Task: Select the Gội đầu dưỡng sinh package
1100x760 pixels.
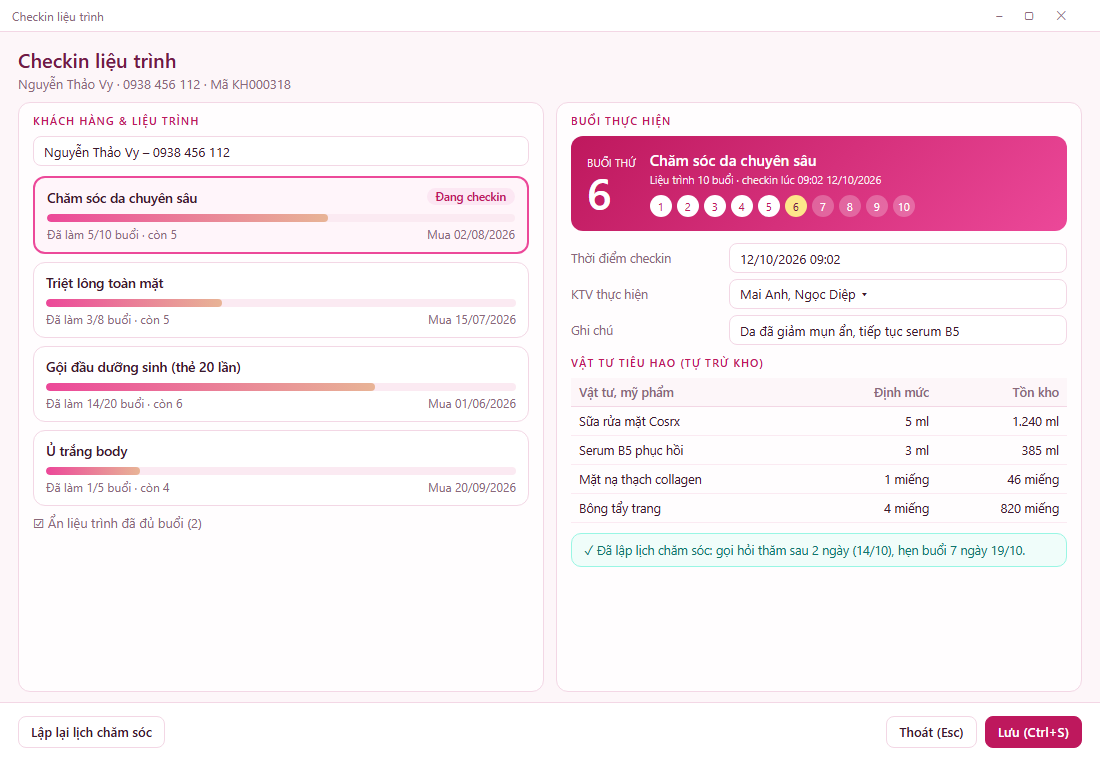Action: point(281,385)
